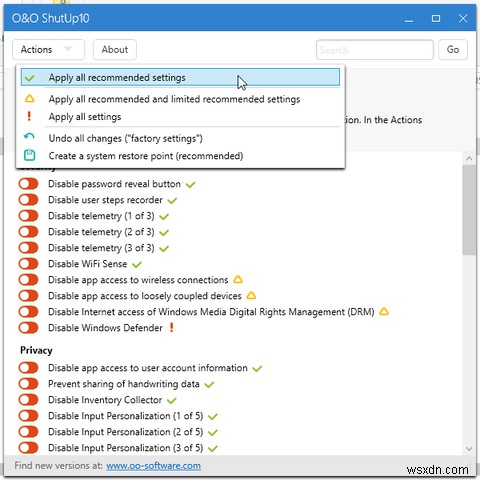Toggle Disable password reveal button switch
The width and height of the screenshot is (480, 480).
[x=28, y=184]
